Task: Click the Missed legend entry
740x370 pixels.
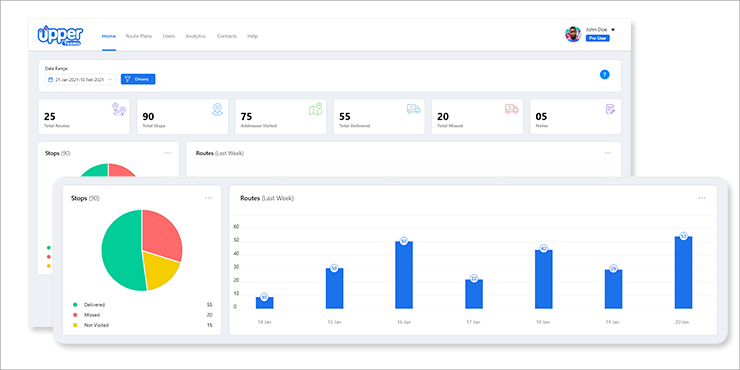Action: (x=143, y=315)
